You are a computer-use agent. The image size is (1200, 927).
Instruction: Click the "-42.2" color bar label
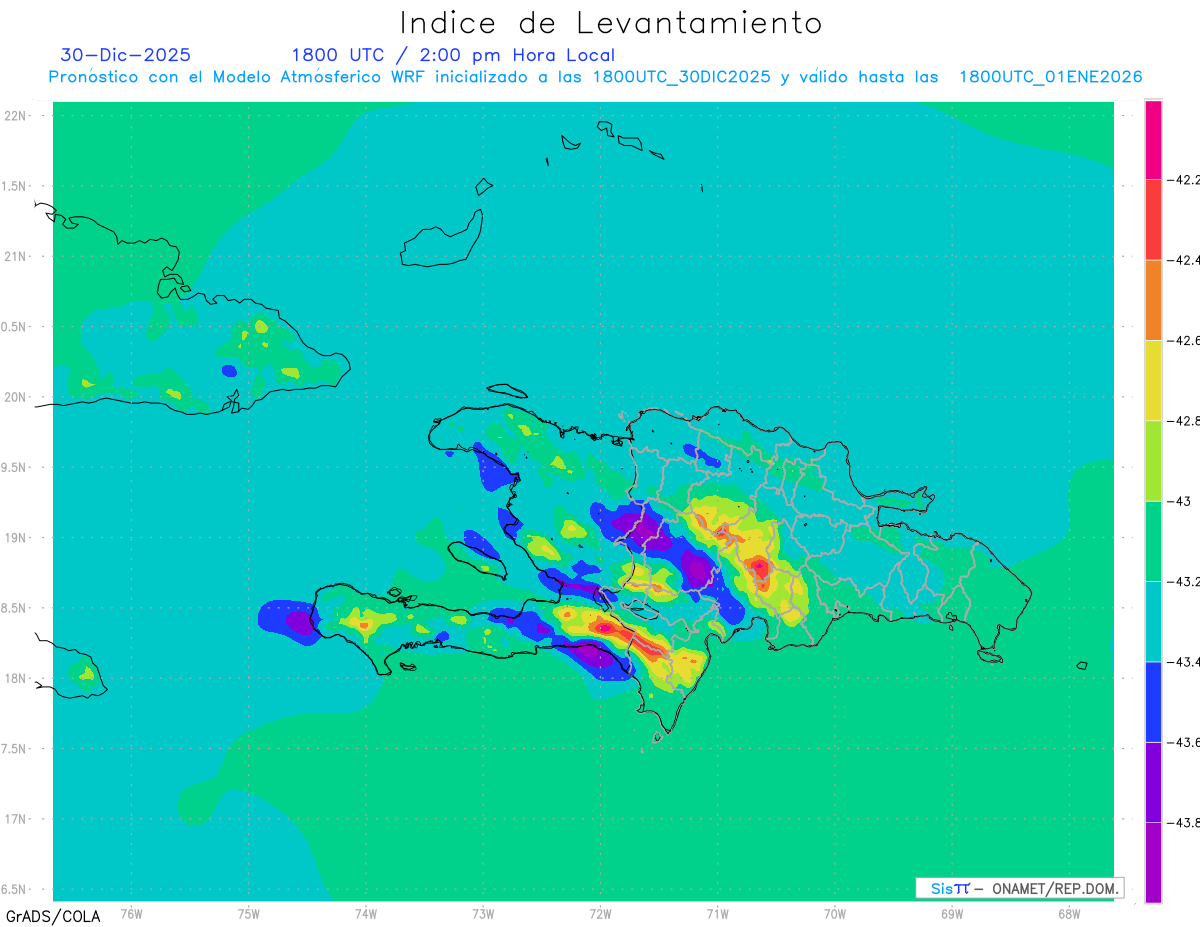pyautogui.click(x=1183, y=180)
